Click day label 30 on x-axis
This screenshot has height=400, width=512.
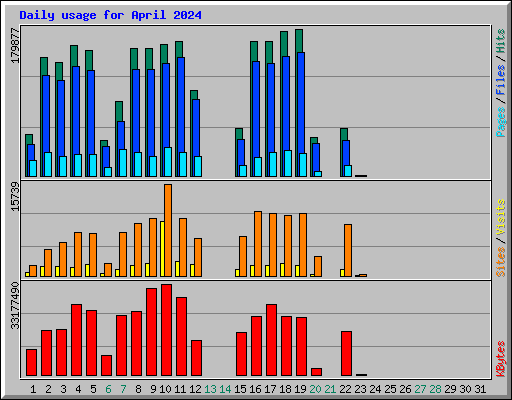coord(465,389)
